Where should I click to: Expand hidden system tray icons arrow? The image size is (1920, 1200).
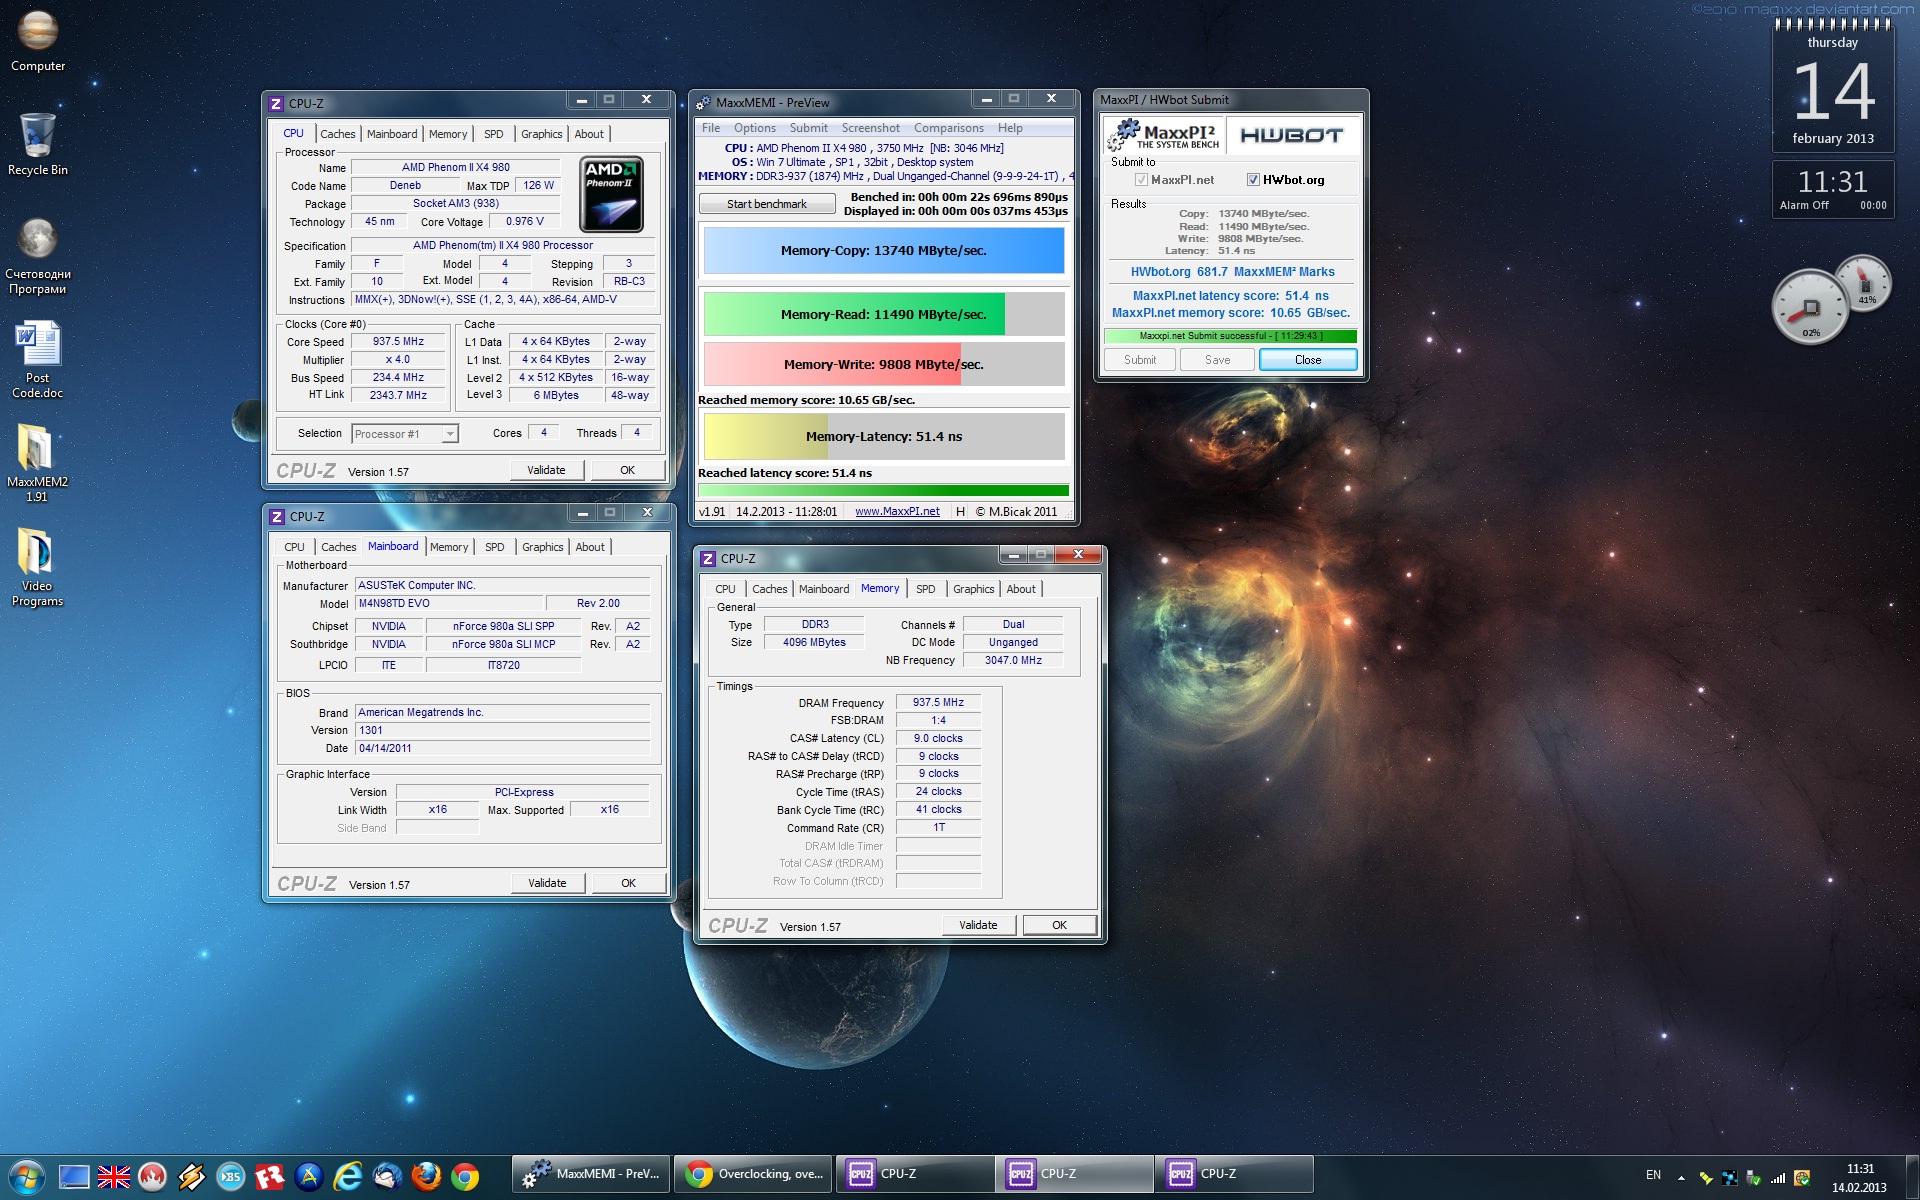[1681, 1178]
